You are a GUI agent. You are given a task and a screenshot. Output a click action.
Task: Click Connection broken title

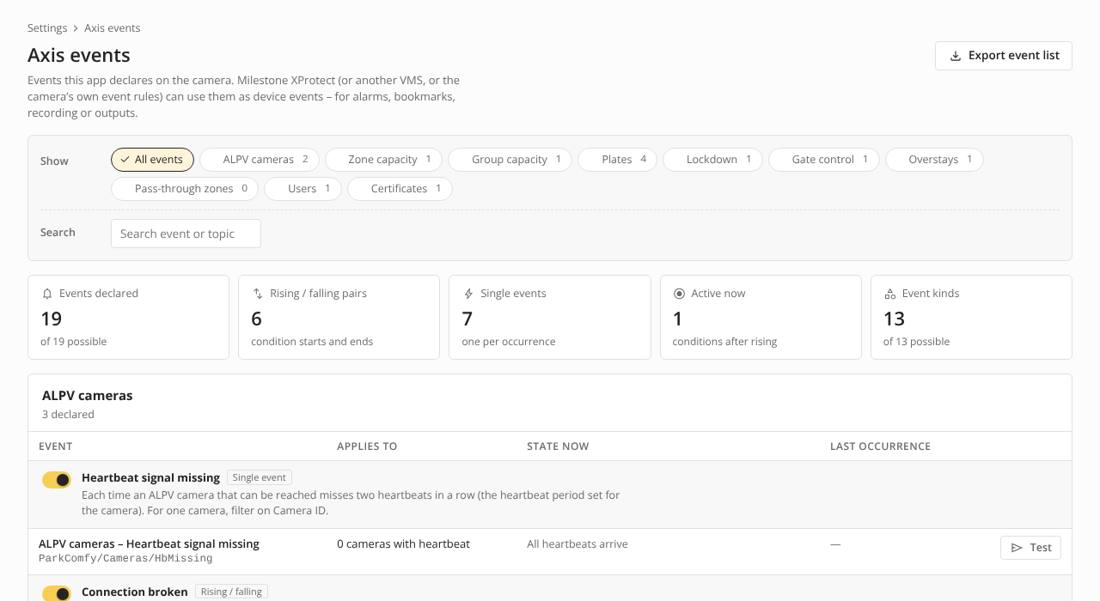click(135, 592)
